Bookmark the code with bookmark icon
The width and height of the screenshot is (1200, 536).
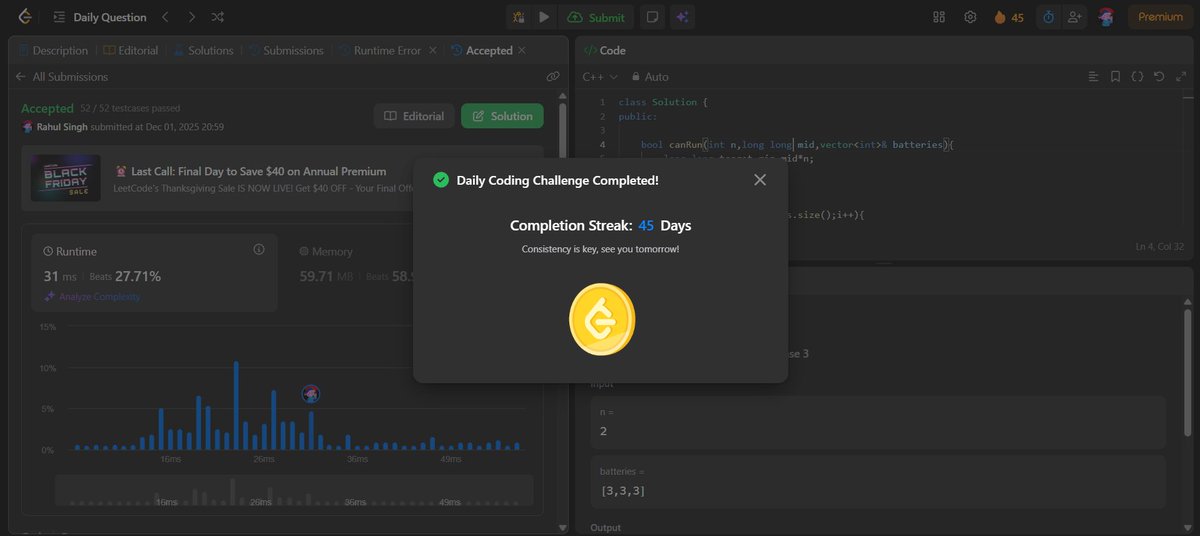click(1115, 76)
